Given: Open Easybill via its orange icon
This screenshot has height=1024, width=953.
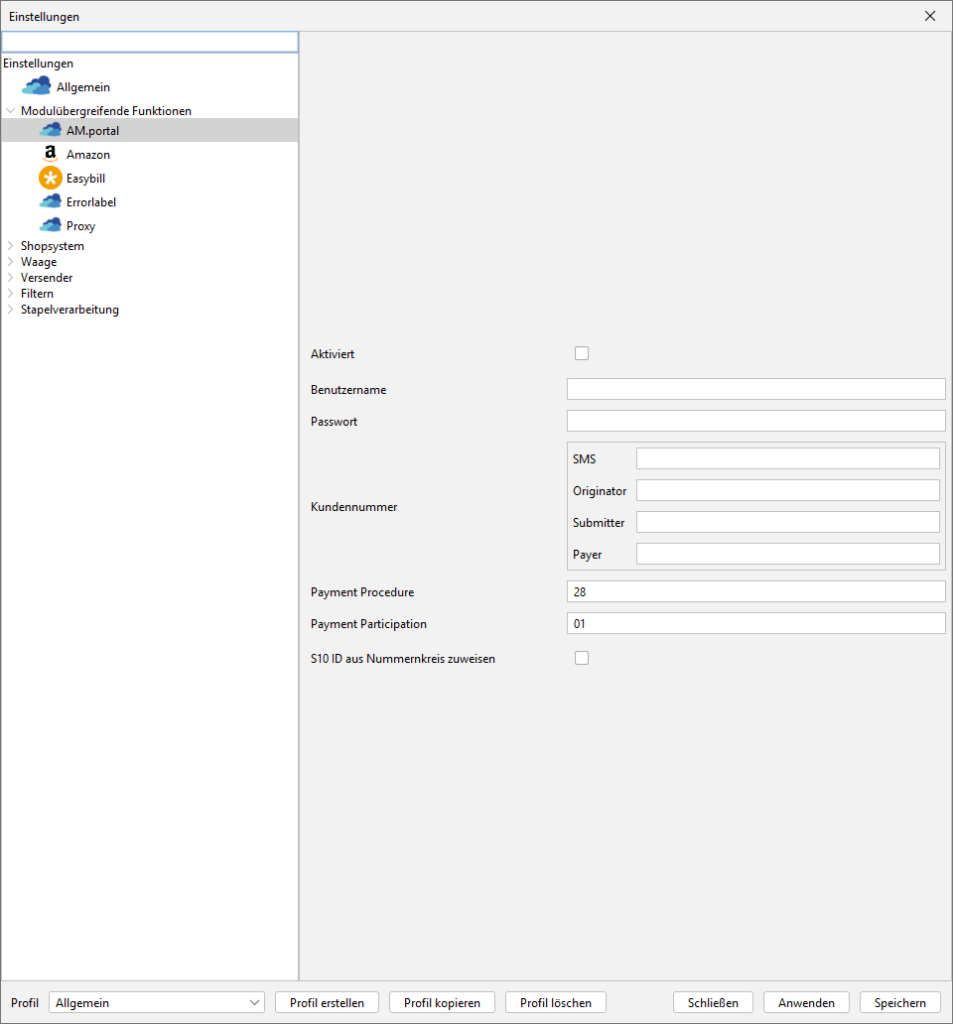Looking at the screenshot, I should (50, 178).
